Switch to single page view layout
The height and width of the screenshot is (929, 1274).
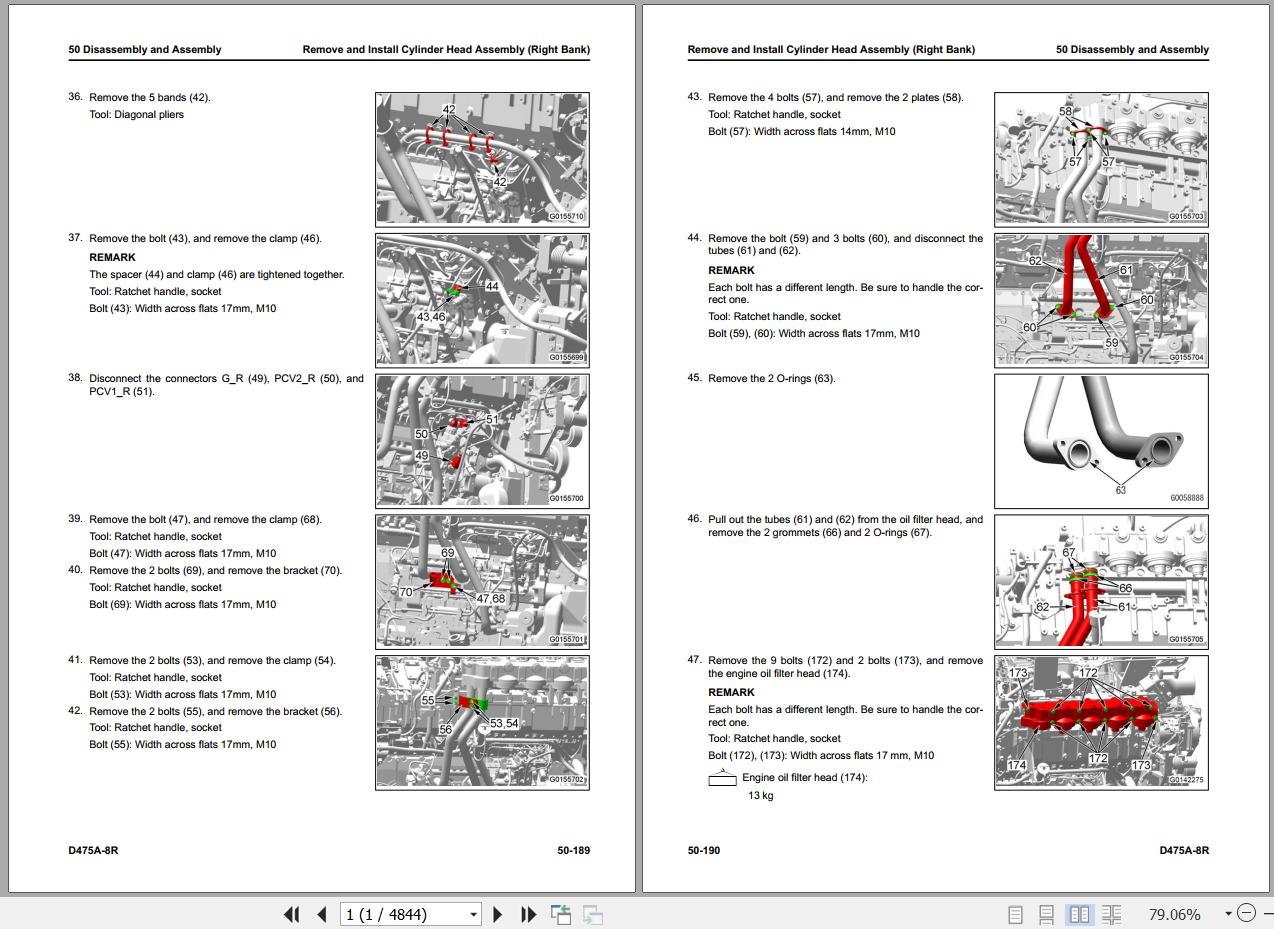click(x=1015, y=914)
